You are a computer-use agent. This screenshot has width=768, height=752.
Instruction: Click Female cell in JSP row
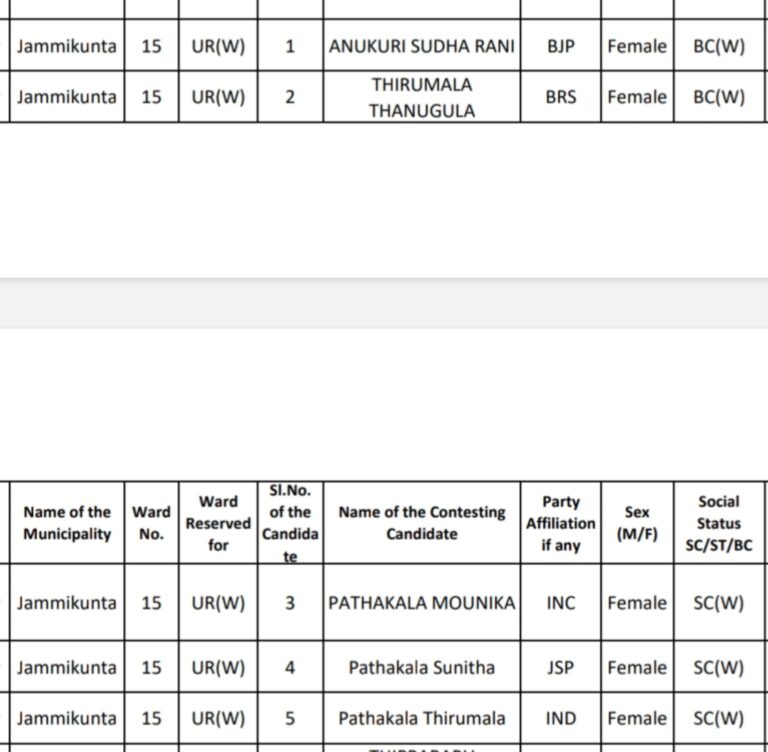[x=637, y=667]
